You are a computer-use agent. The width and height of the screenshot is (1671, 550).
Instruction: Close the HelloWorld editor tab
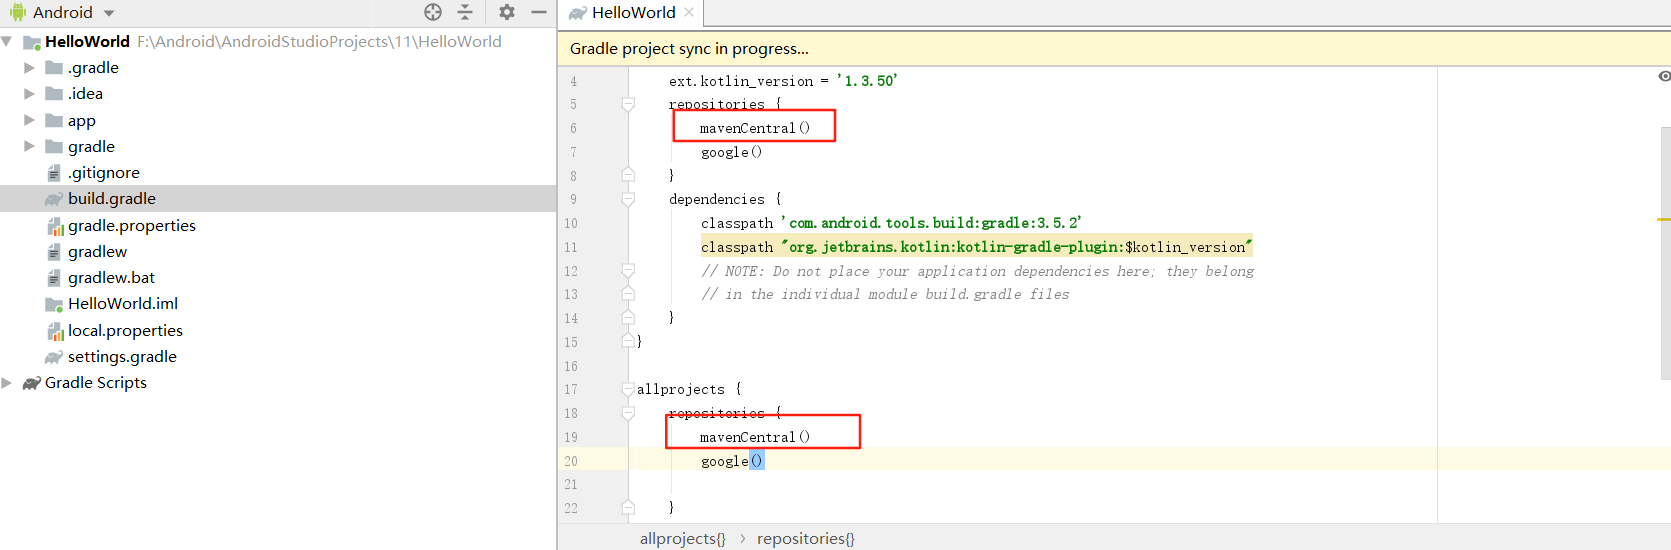point(689,12)
